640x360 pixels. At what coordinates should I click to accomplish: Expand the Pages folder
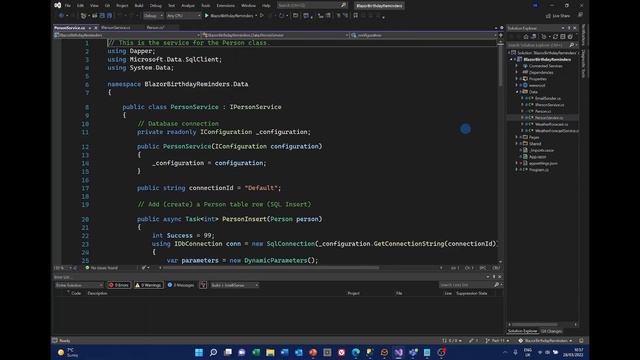point(517,137)
